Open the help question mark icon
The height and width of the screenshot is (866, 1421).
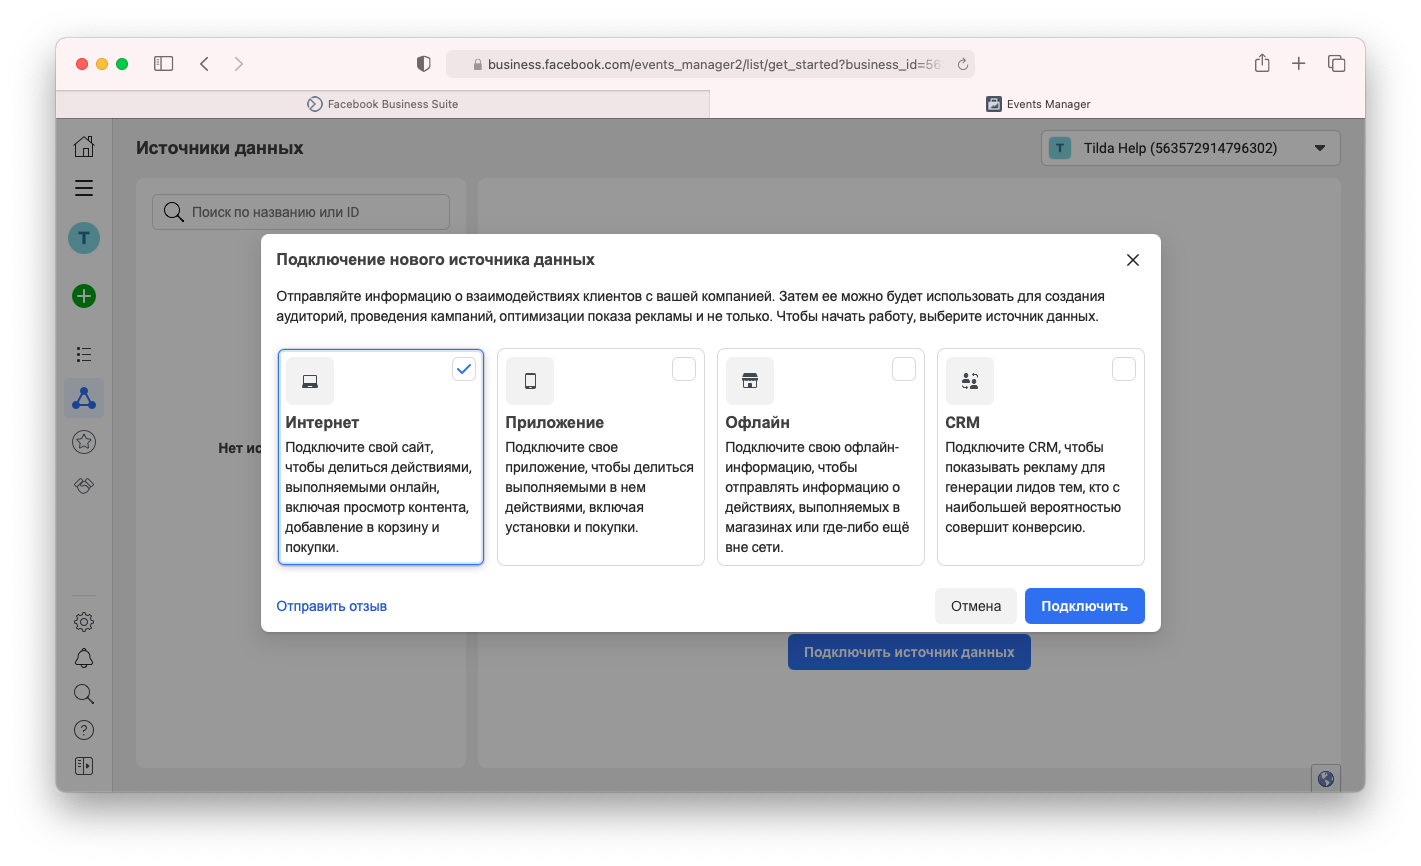(x=84, y=730)
